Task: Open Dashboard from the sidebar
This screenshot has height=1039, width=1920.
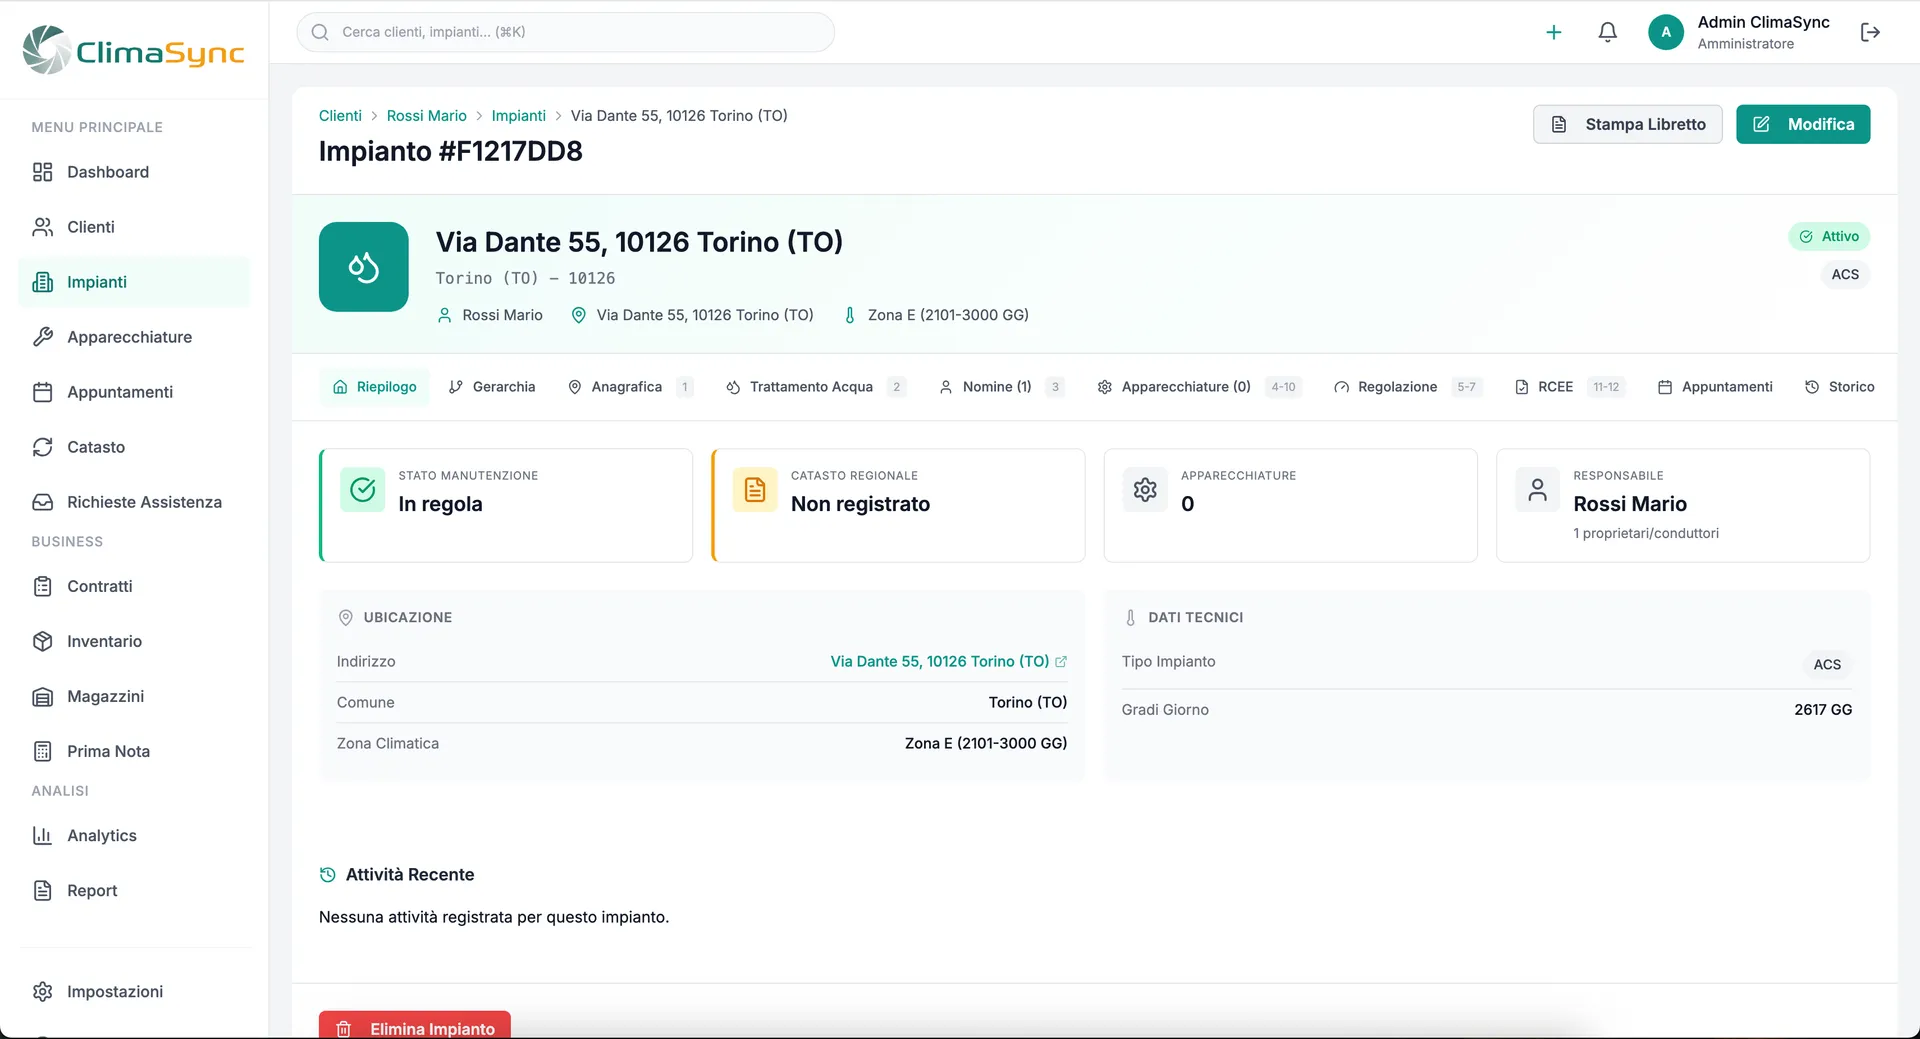Action: click(x=134, y=172)
